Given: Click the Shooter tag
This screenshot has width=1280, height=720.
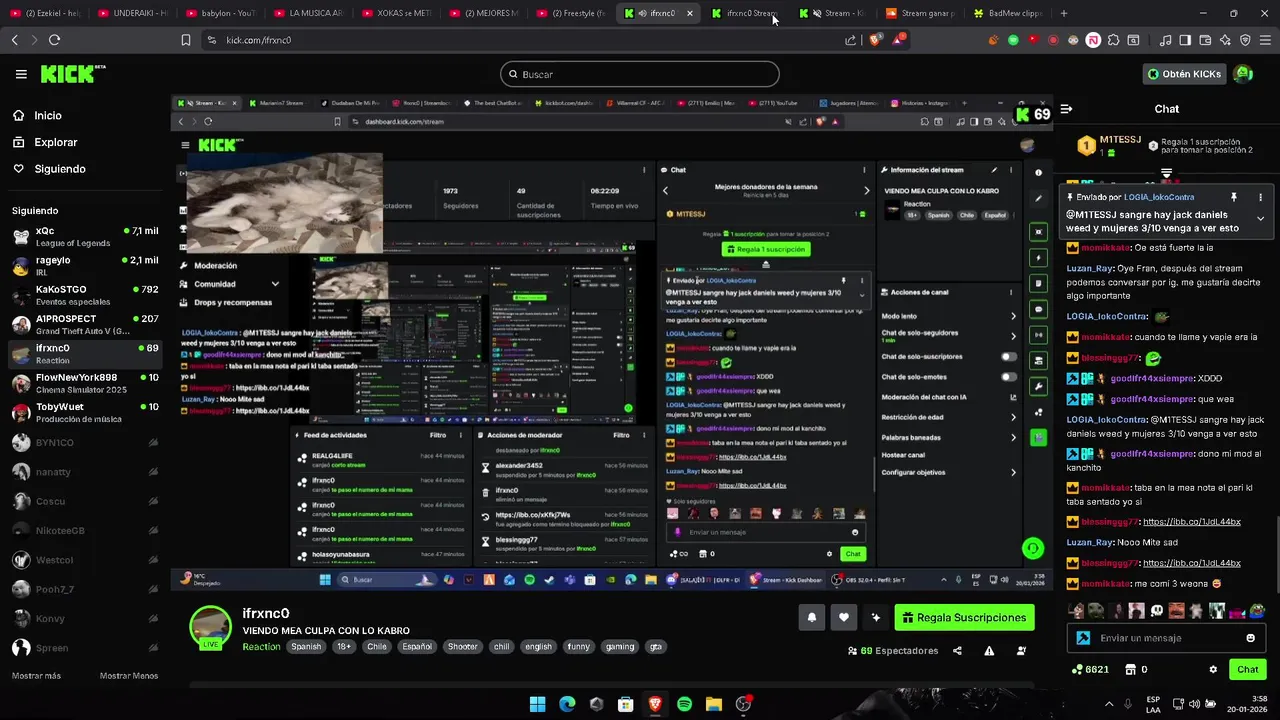Looking at the screenshot, I should pyautogui.click(x=462, y=647).
